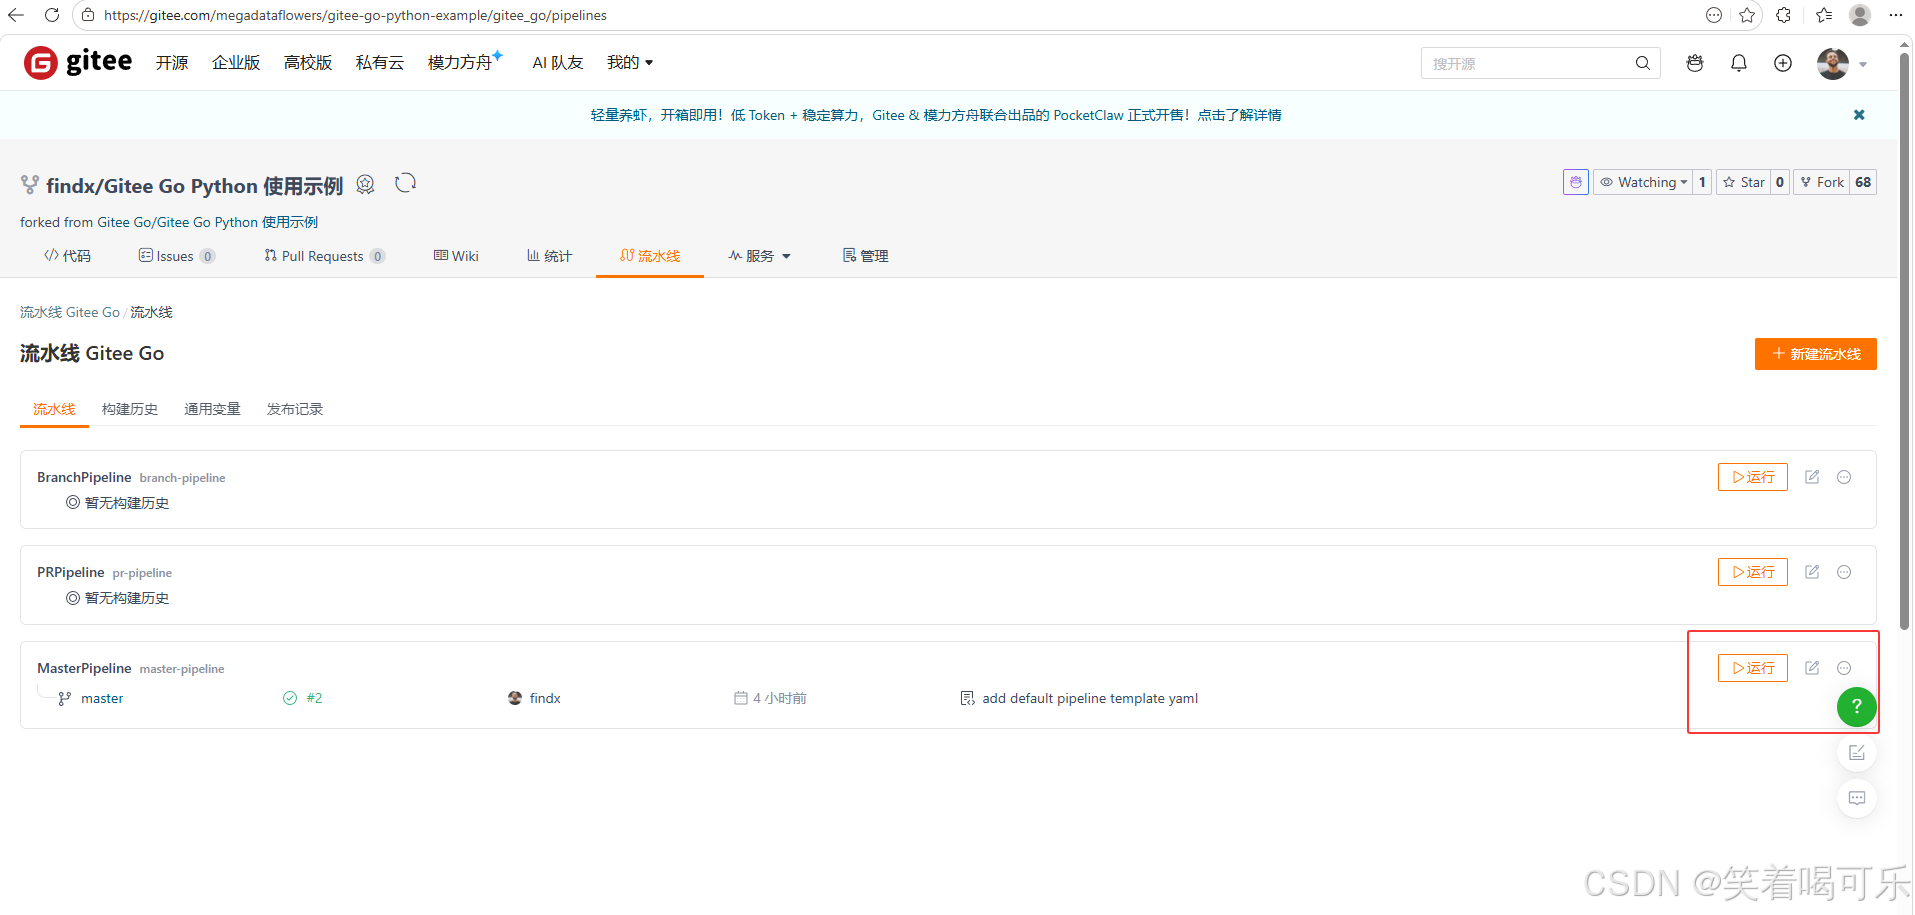
Task: Open the 我的 dropdown menu
Action: coord(630,62)
